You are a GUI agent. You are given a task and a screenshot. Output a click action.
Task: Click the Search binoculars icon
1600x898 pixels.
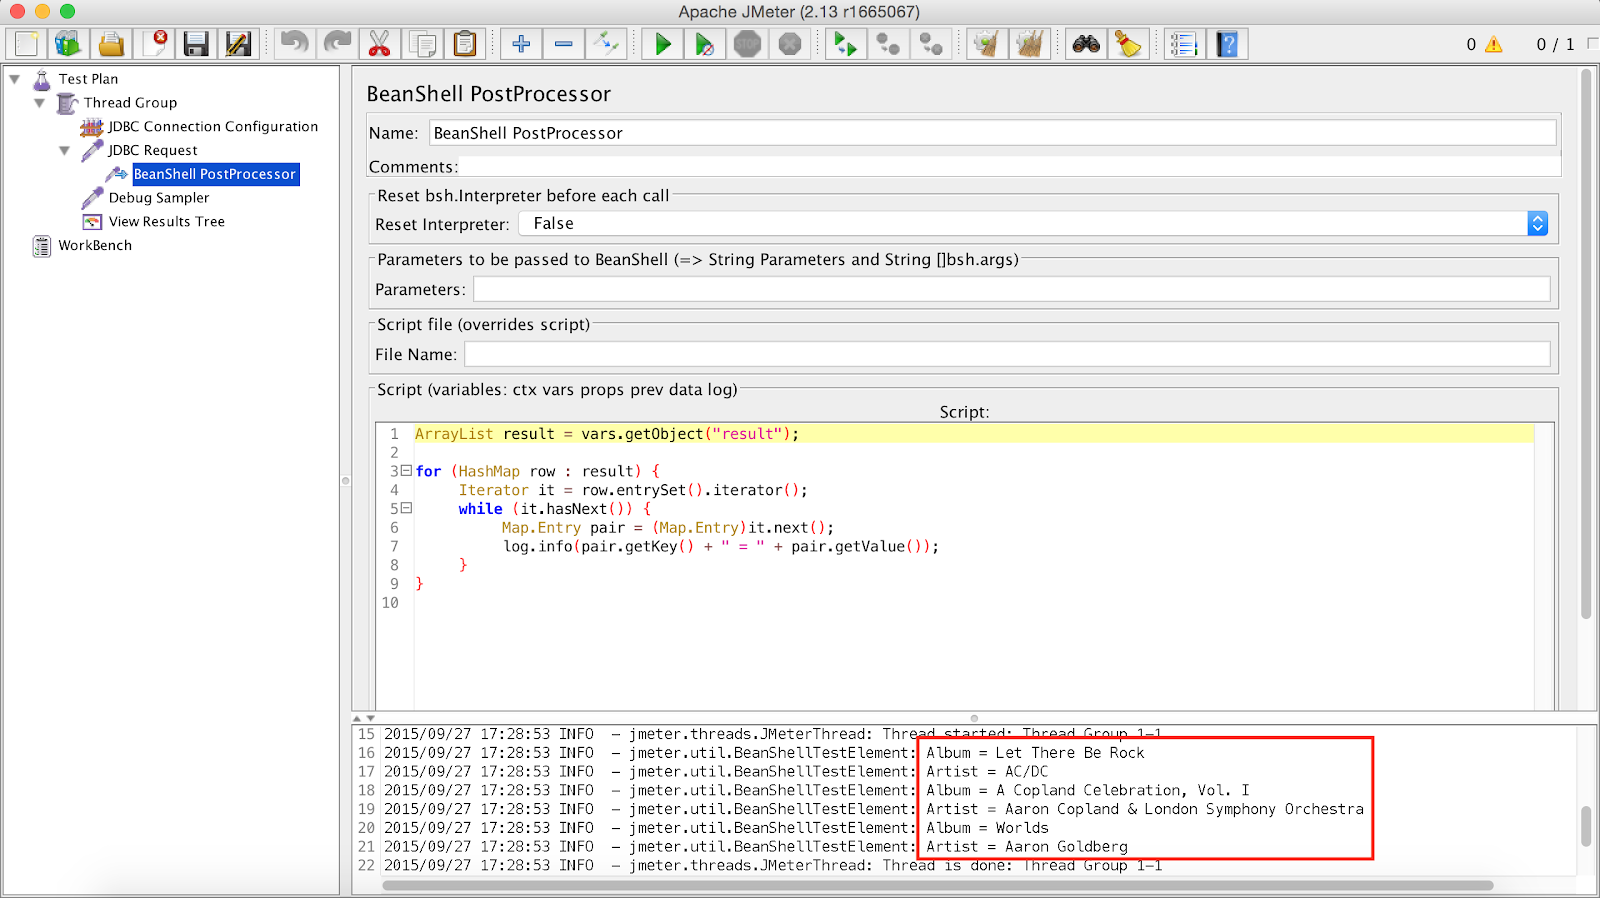(x=1086, y=44)
